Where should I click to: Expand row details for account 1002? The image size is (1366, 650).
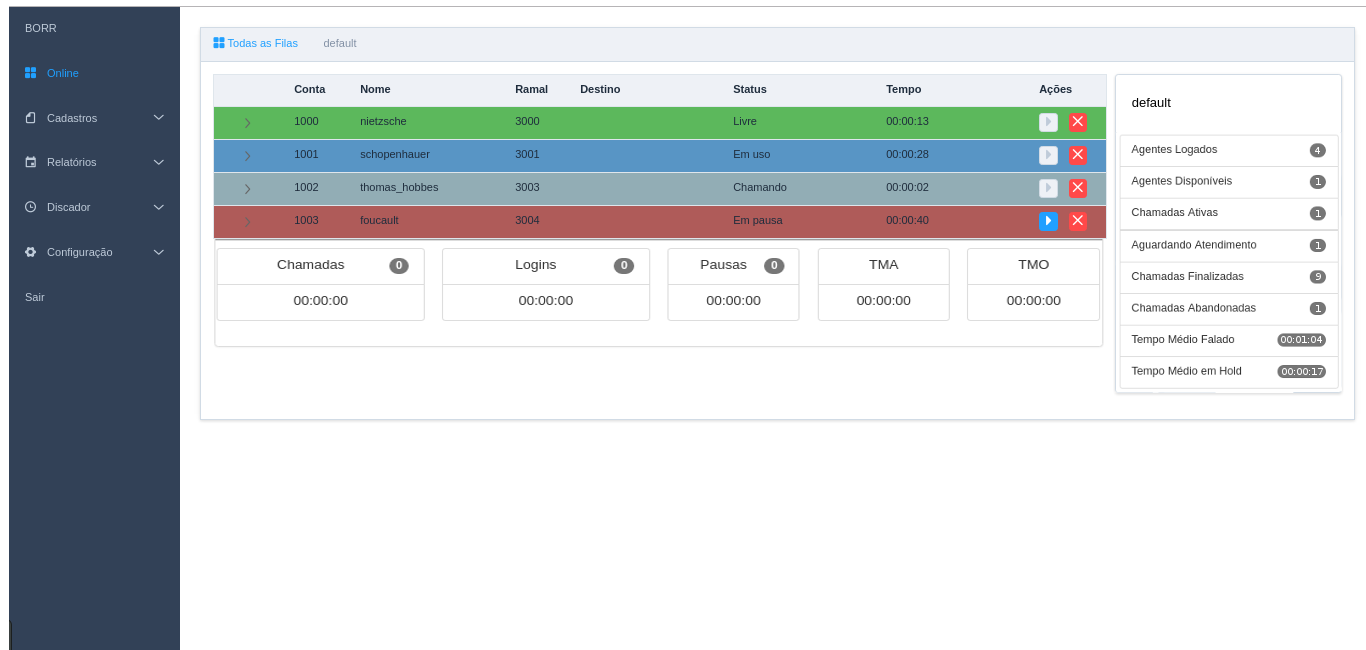(247, 189)
